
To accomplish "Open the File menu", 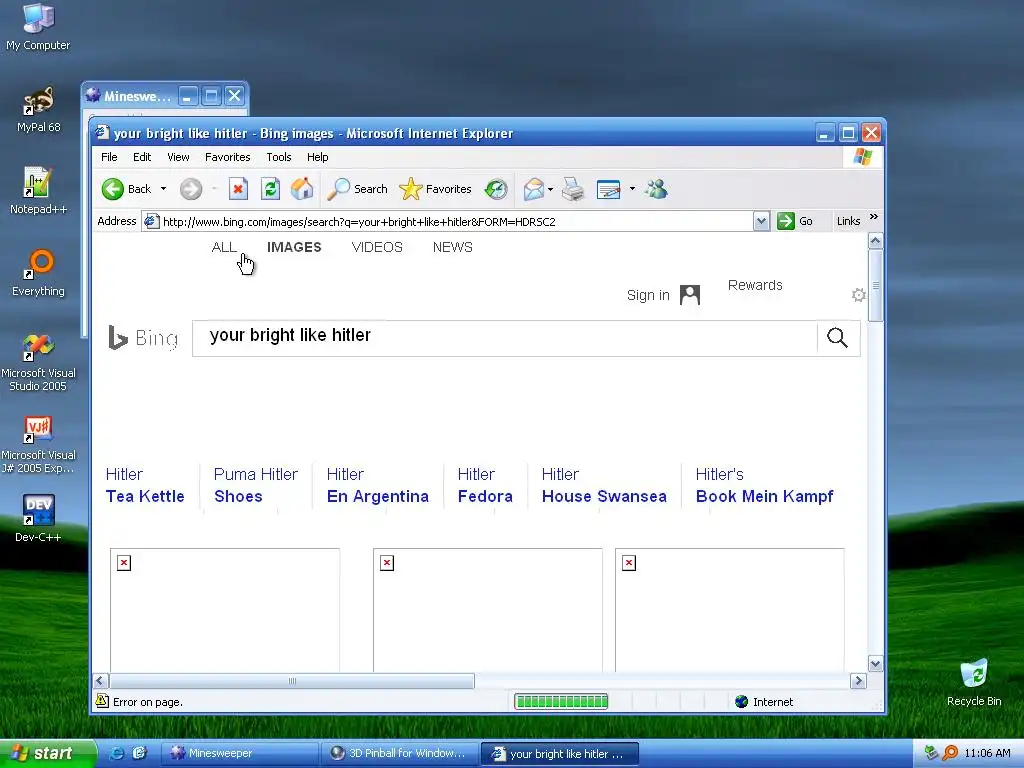I will click(109, 157).
